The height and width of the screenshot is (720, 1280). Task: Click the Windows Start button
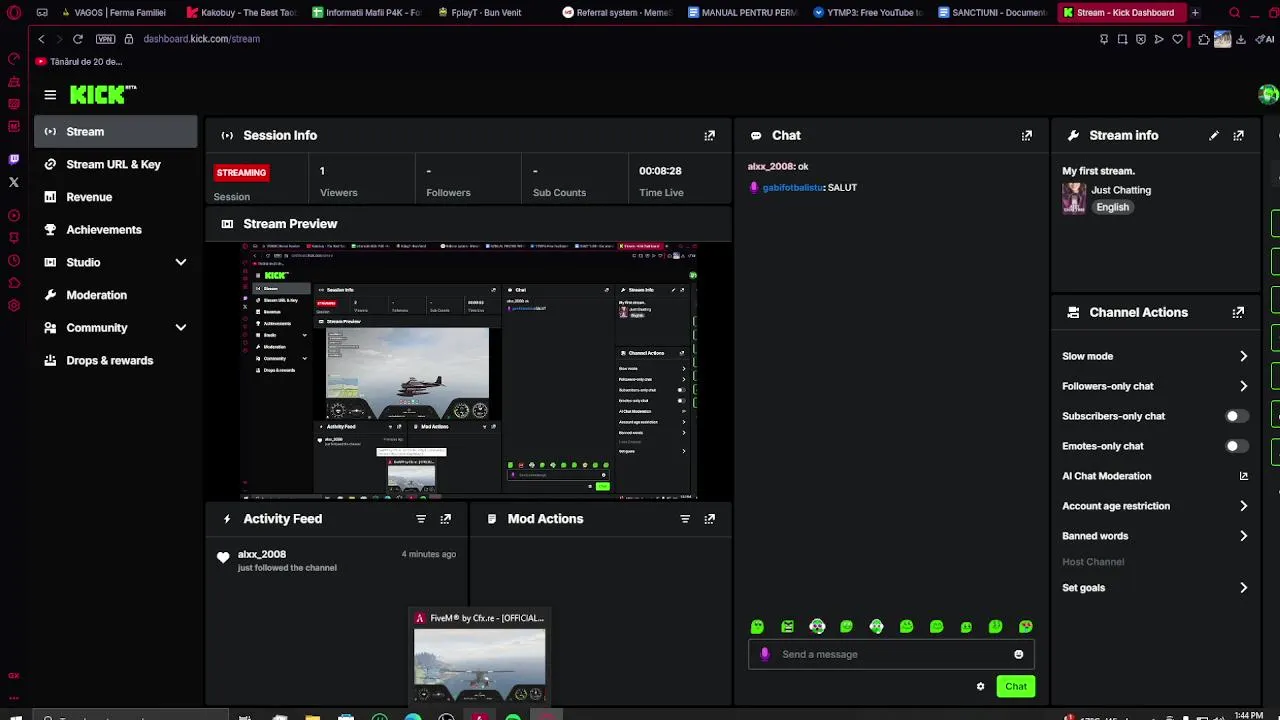tap(15, 716)
